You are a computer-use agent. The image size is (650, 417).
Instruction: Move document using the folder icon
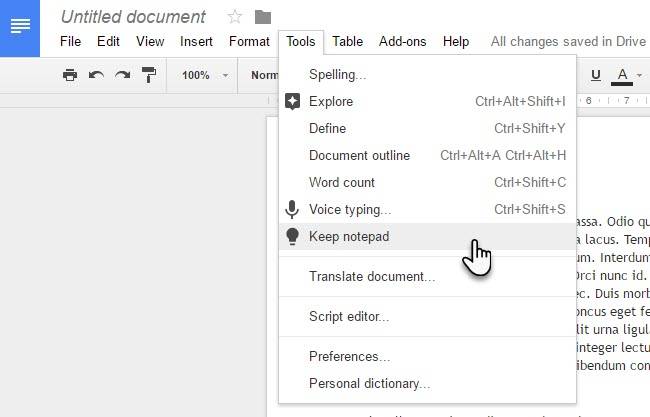point(263,17)
